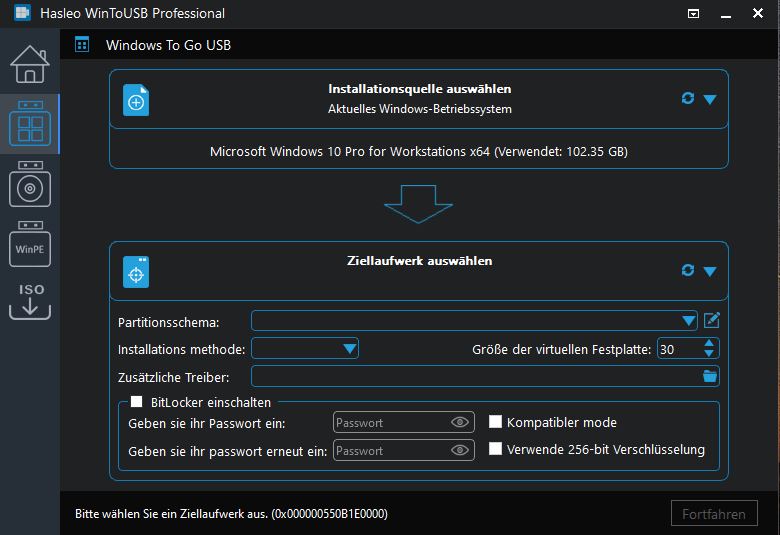The image size is (780, 535).
Task: Increase the virtual disk size value
Action: click(709, 343)
